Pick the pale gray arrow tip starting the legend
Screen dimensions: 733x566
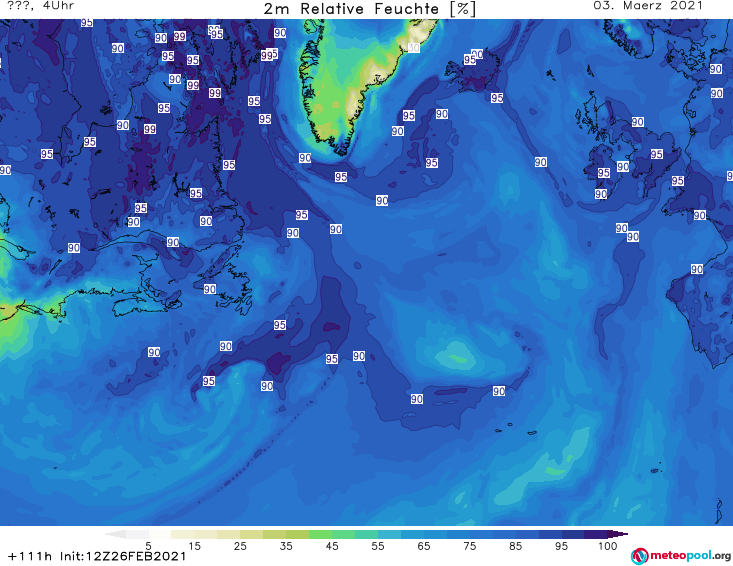click(x=115, y=534)
